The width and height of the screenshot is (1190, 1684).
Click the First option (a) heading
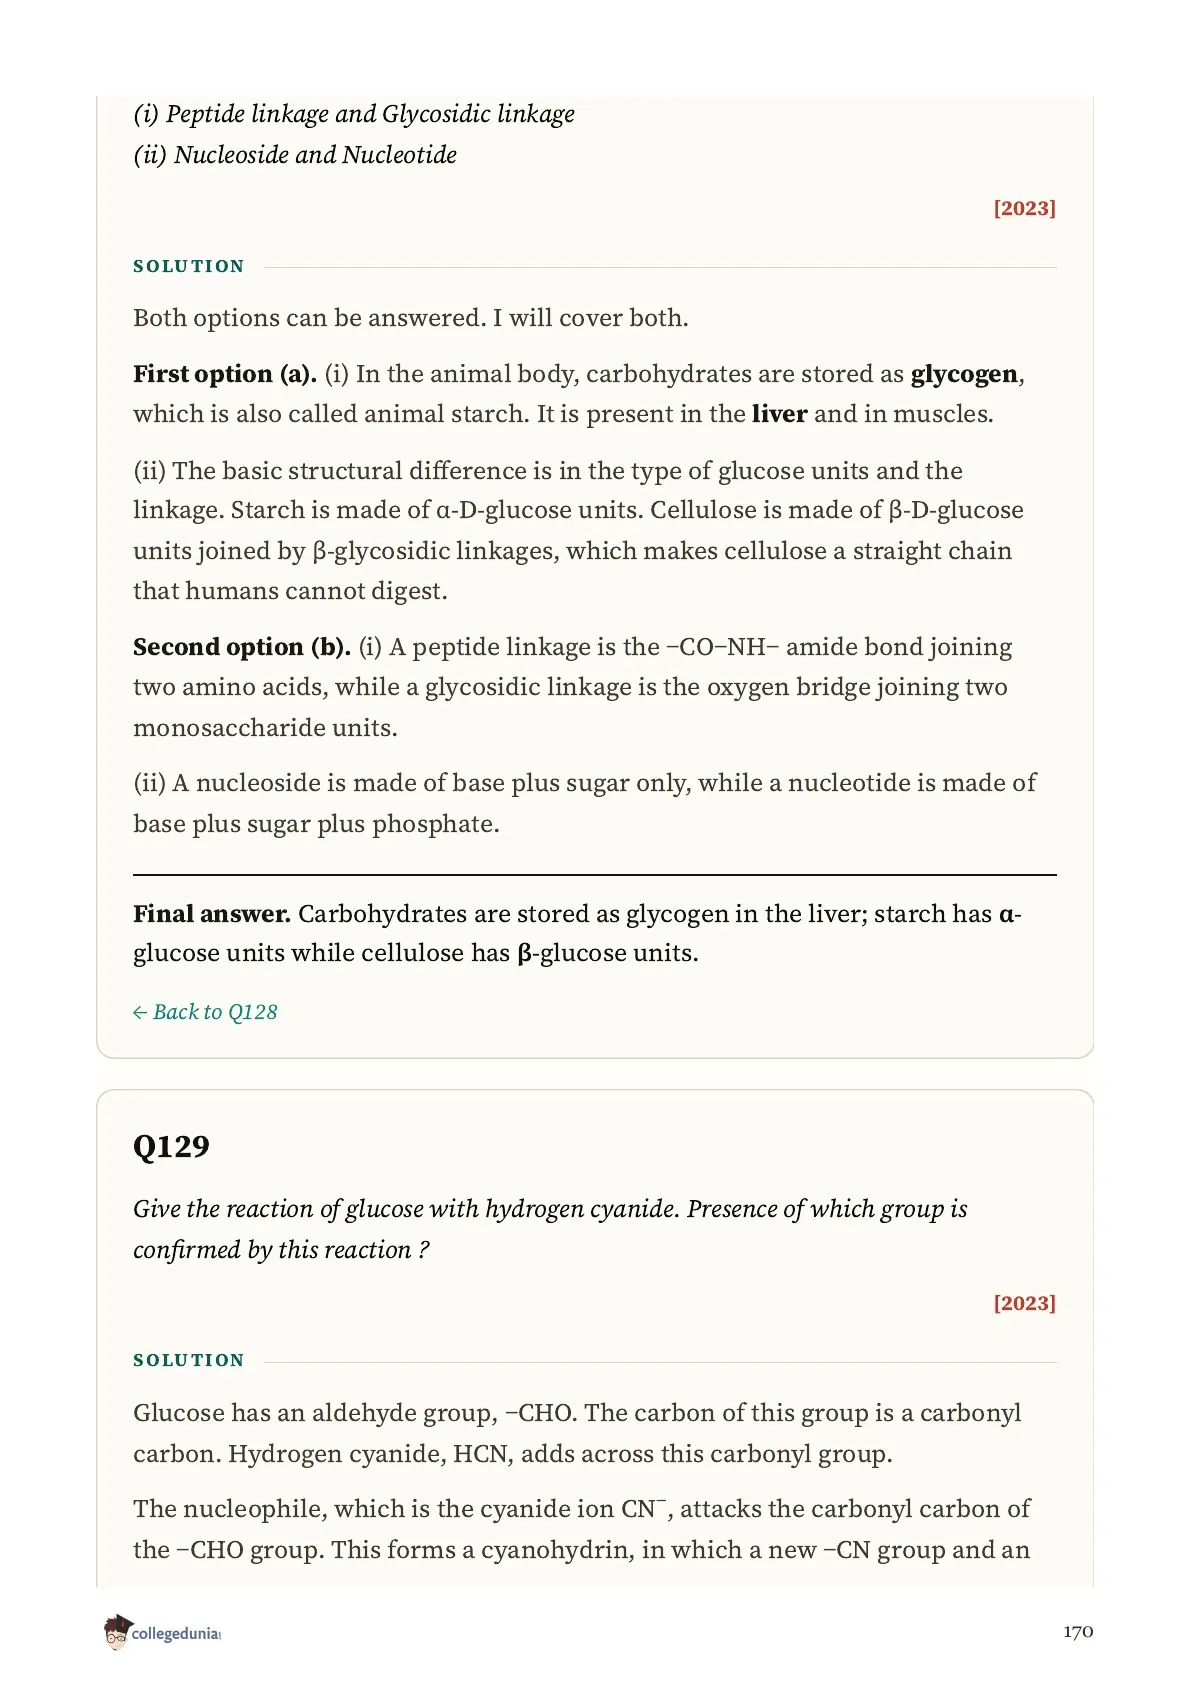tap(225, 374)
